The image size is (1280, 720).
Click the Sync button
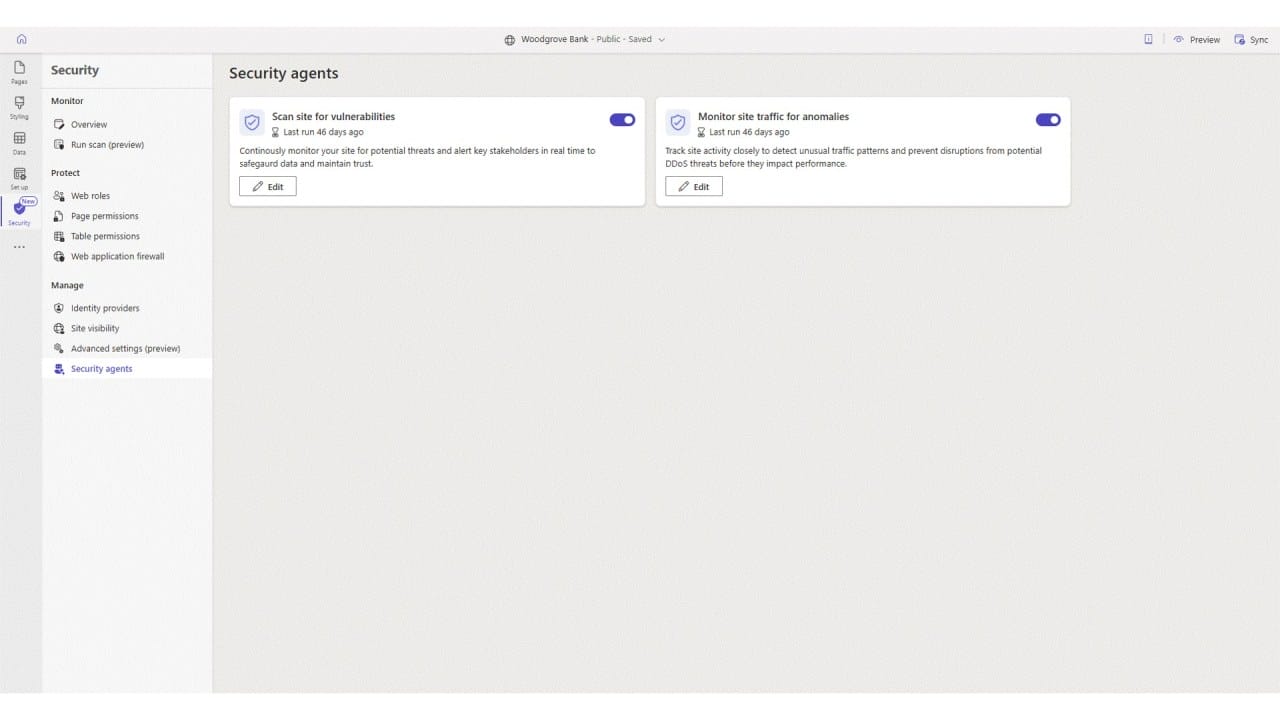[x=1251, y=39]
